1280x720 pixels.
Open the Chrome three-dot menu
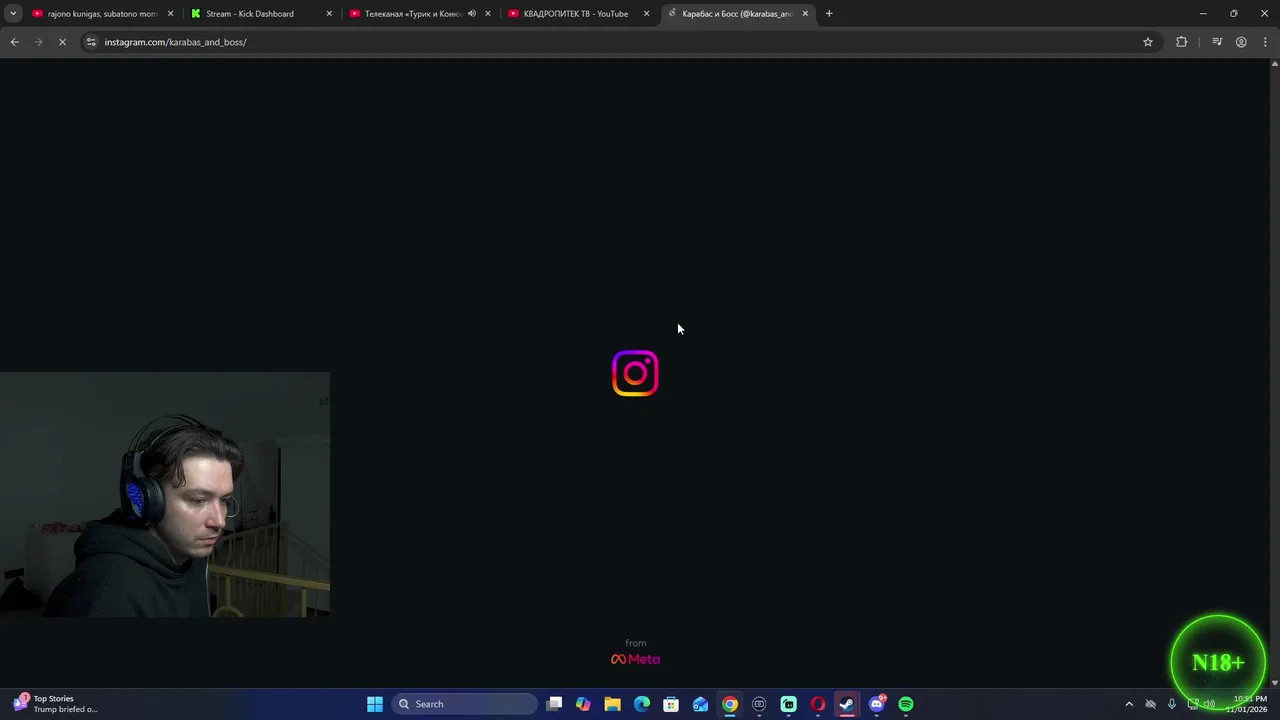point(1265,42)
